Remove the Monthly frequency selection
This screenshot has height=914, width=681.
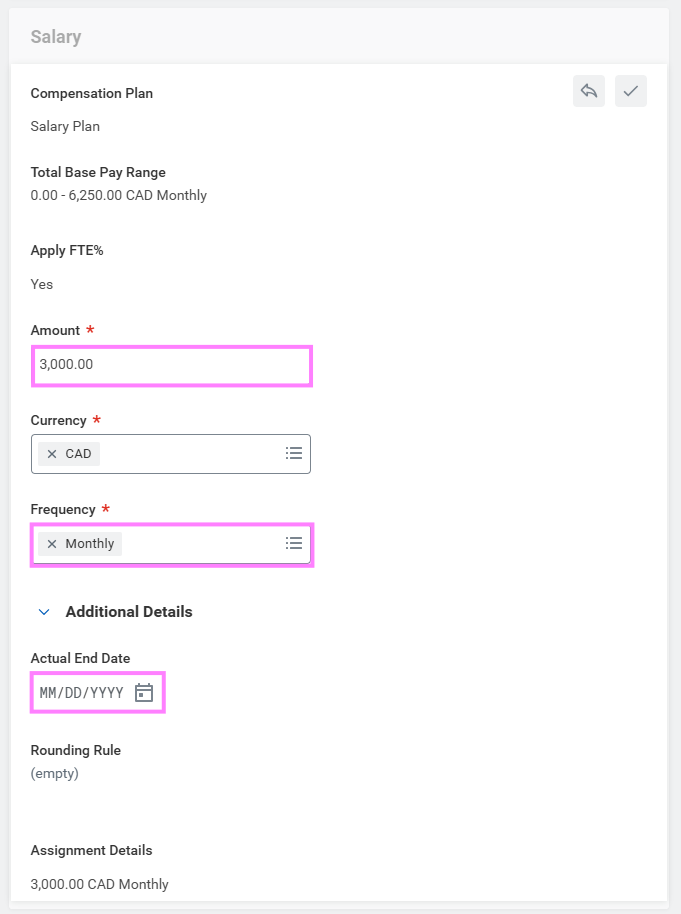pyautogui.click(x=52, y=544)
